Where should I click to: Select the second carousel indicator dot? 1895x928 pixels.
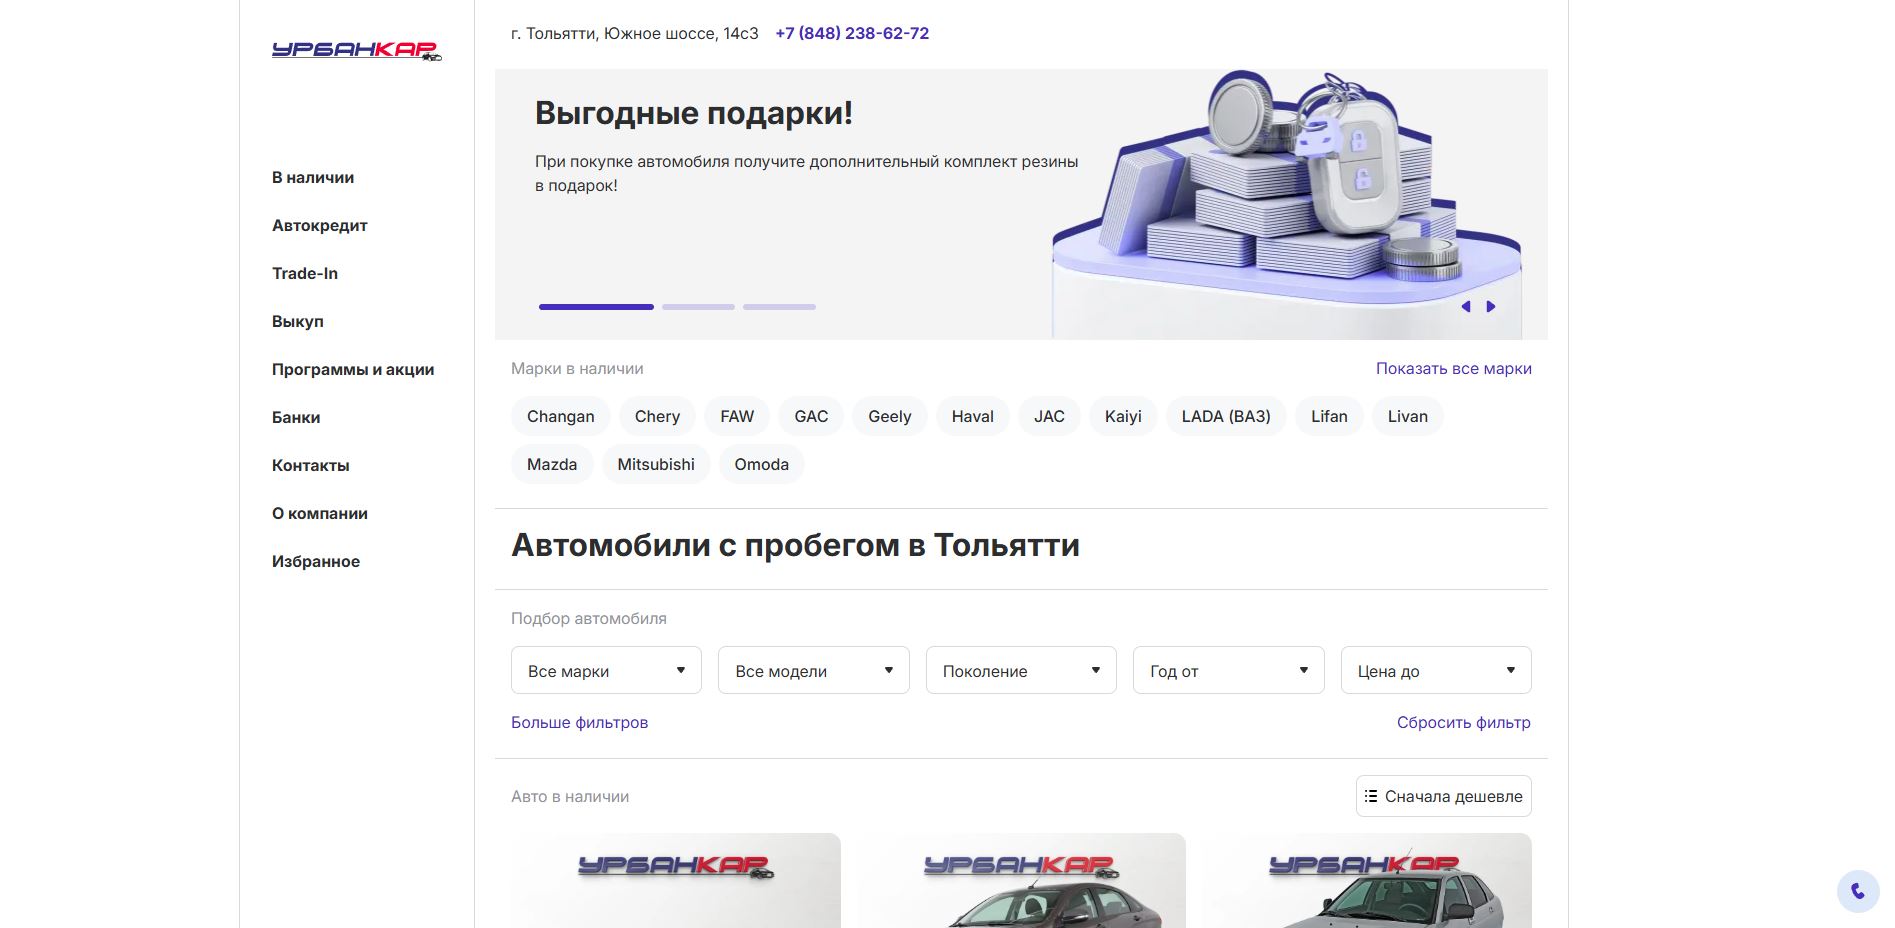(698, 306)
